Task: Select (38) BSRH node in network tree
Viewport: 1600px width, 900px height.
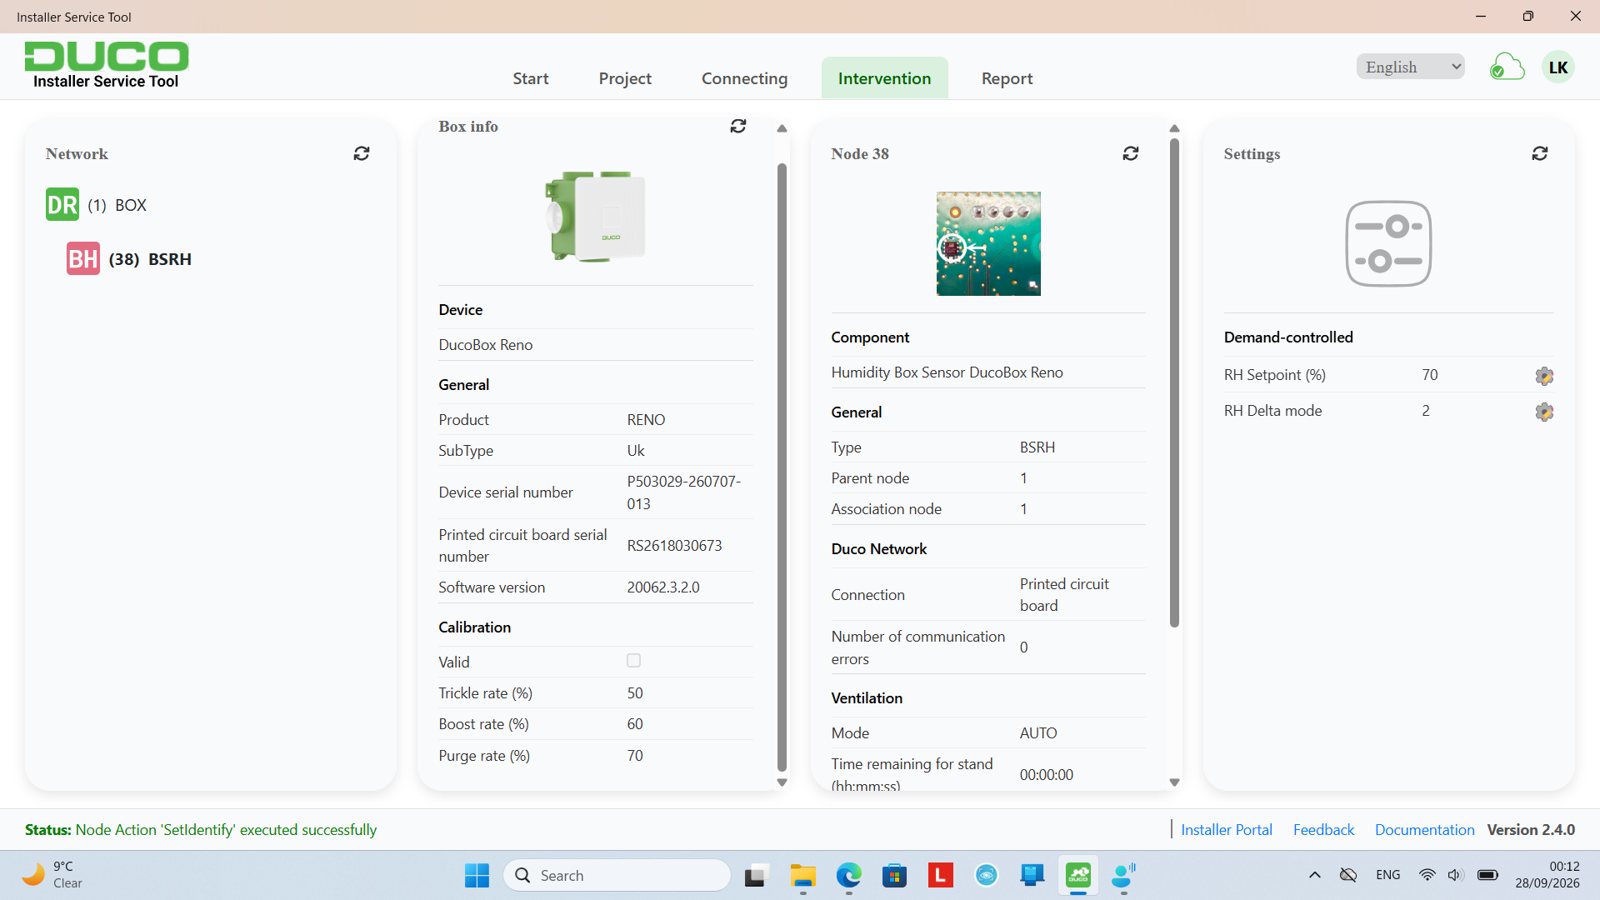Action: [x=150, y=259]
